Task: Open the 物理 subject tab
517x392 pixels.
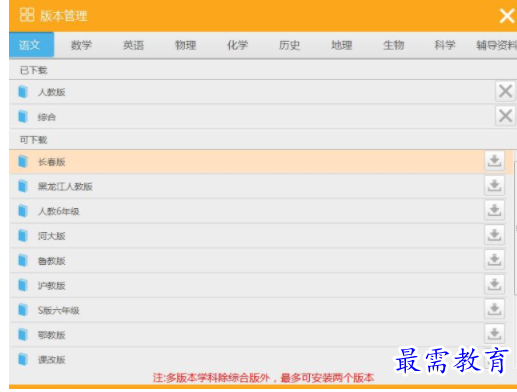Action: (186, 45)
